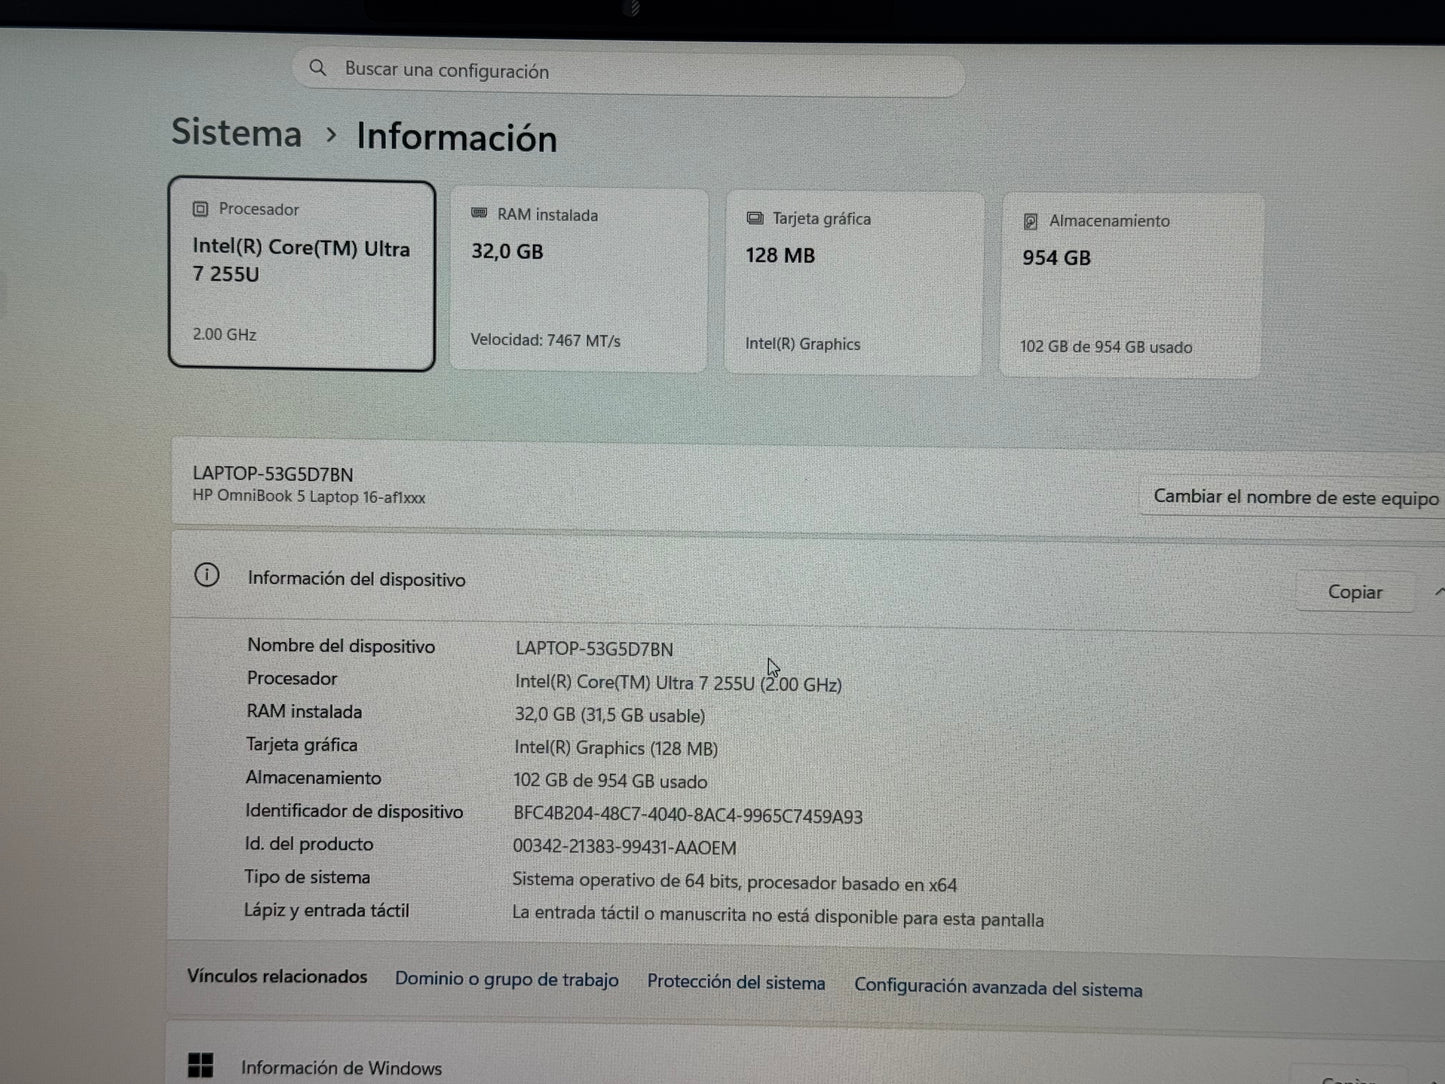Click 'Tipo de sistema' label

[307, 877]
